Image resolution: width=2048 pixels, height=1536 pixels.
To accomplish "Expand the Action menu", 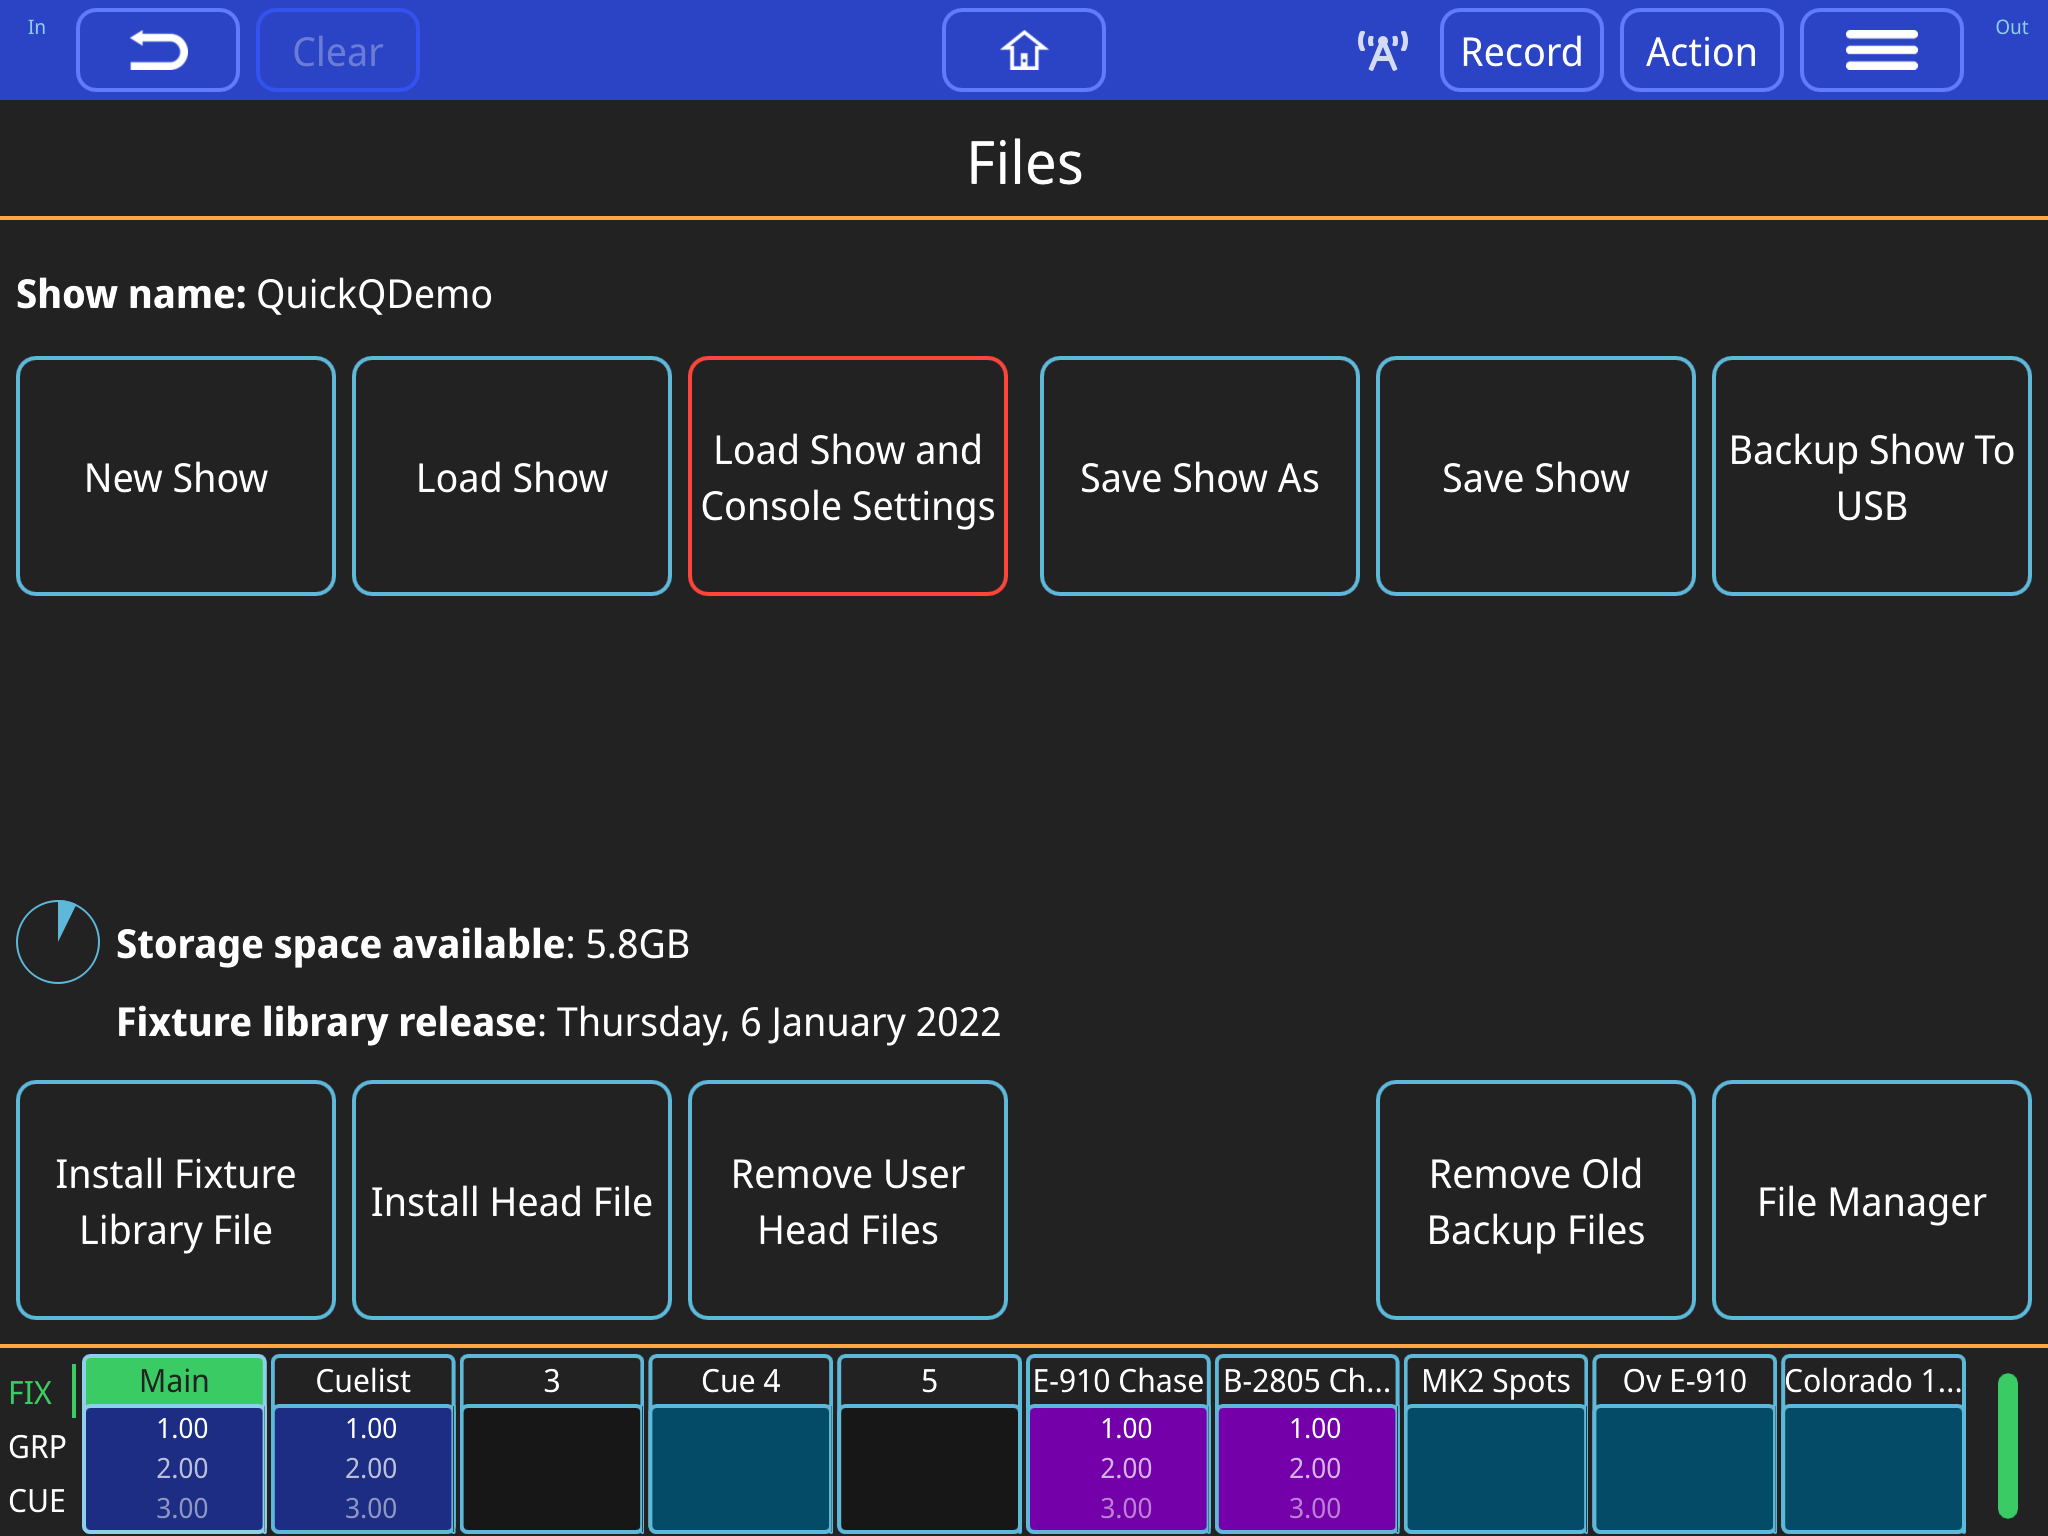I will 1701,50.
